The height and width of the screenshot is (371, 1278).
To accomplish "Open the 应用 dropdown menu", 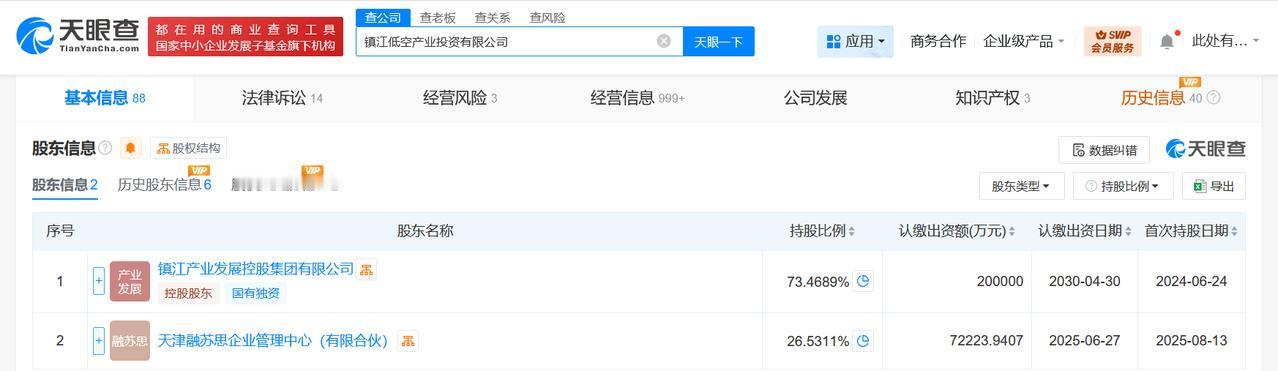I will tap(856, 41).
